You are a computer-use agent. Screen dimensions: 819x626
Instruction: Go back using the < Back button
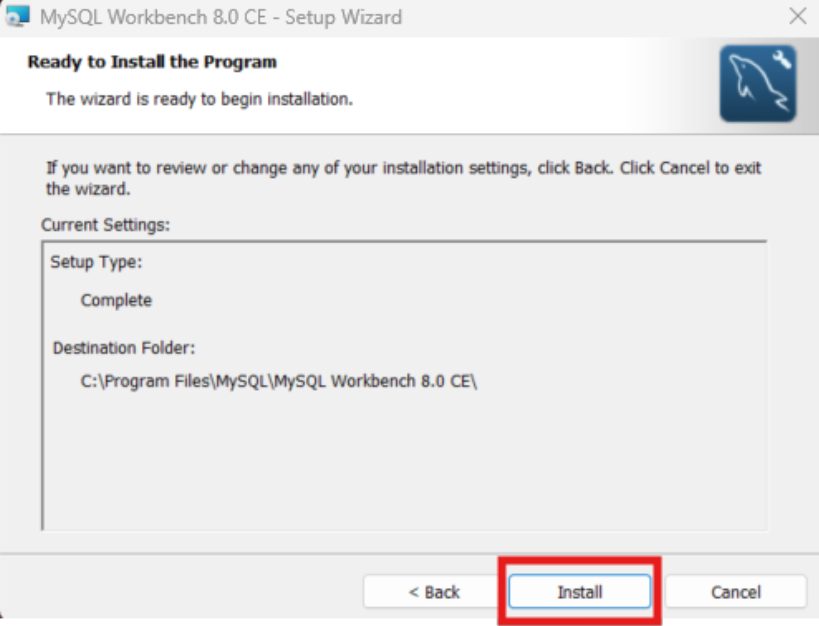[x=434, y=592]
